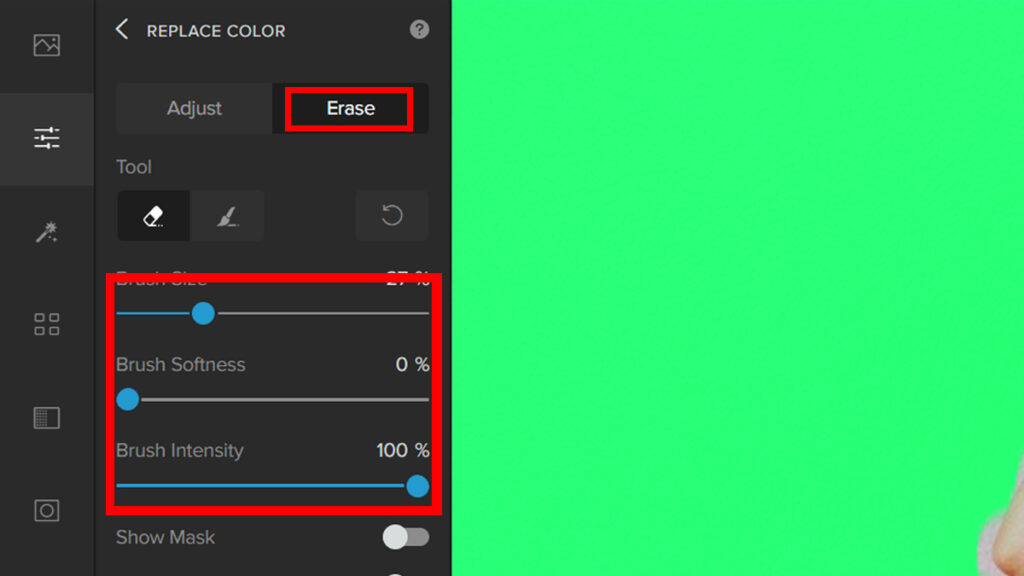1024x576 pixels.
Task: Click the Brush Intensity slider handle
Action: pos(417,486)
